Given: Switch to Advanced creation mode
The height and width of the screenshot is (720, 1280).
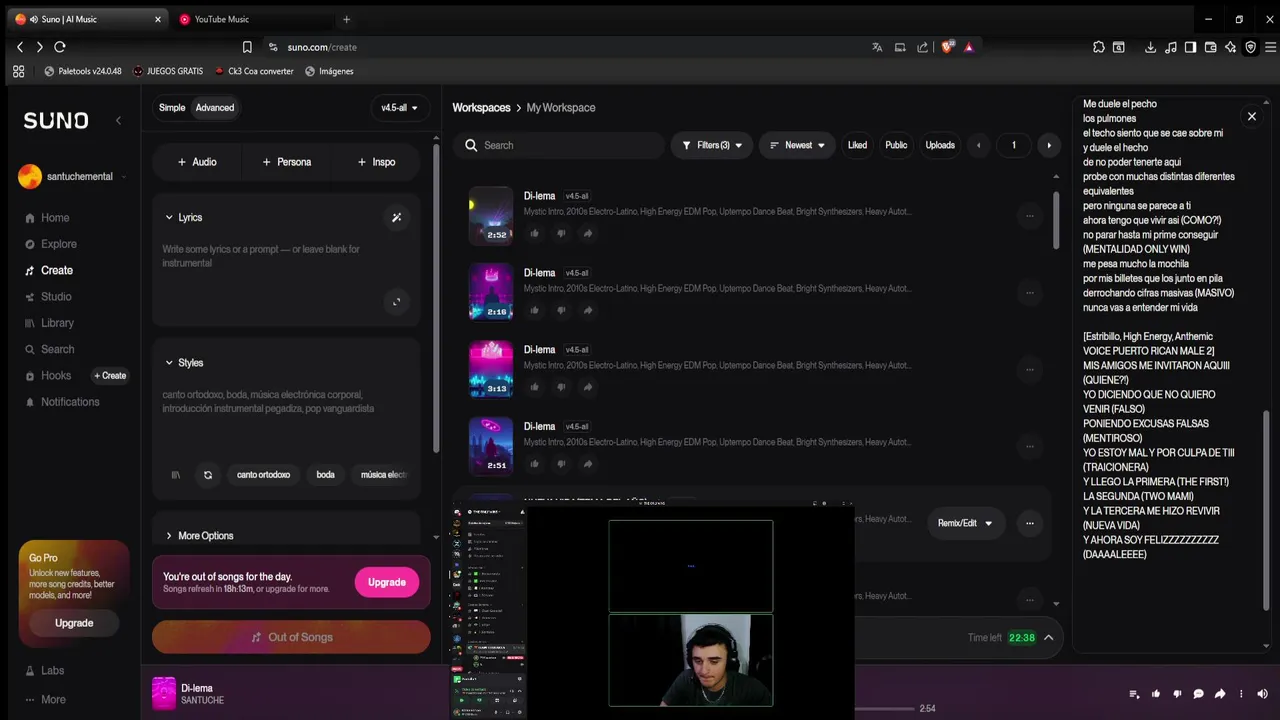Looking at the screenshot, I should (215, 108).
